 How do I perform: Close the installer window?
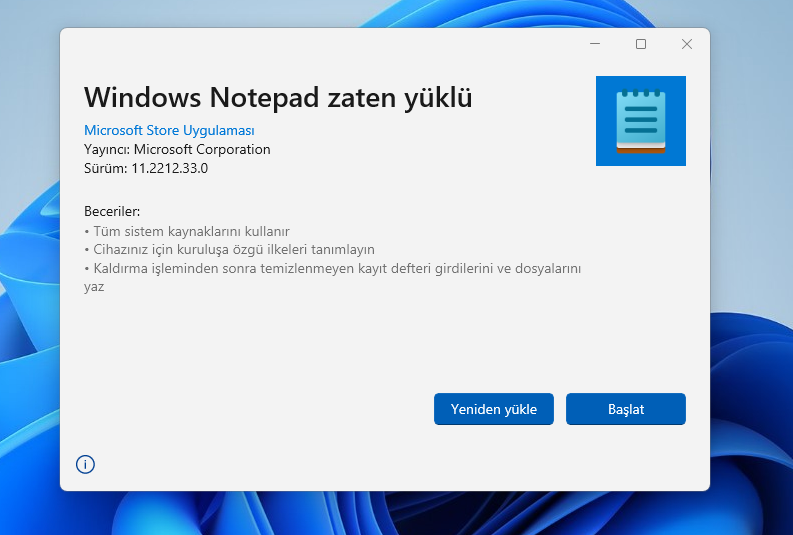tap(686, 44)
